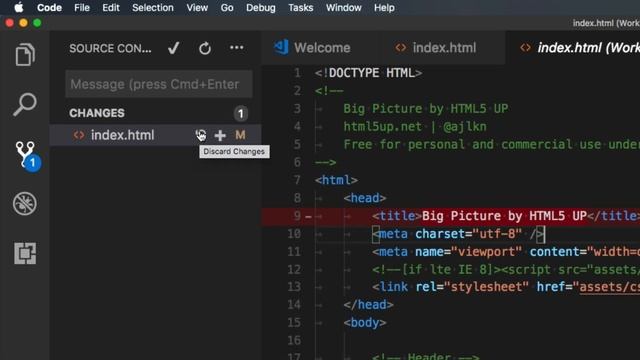
Task: Click the changes count badge
Action: (x=241, y=113)
